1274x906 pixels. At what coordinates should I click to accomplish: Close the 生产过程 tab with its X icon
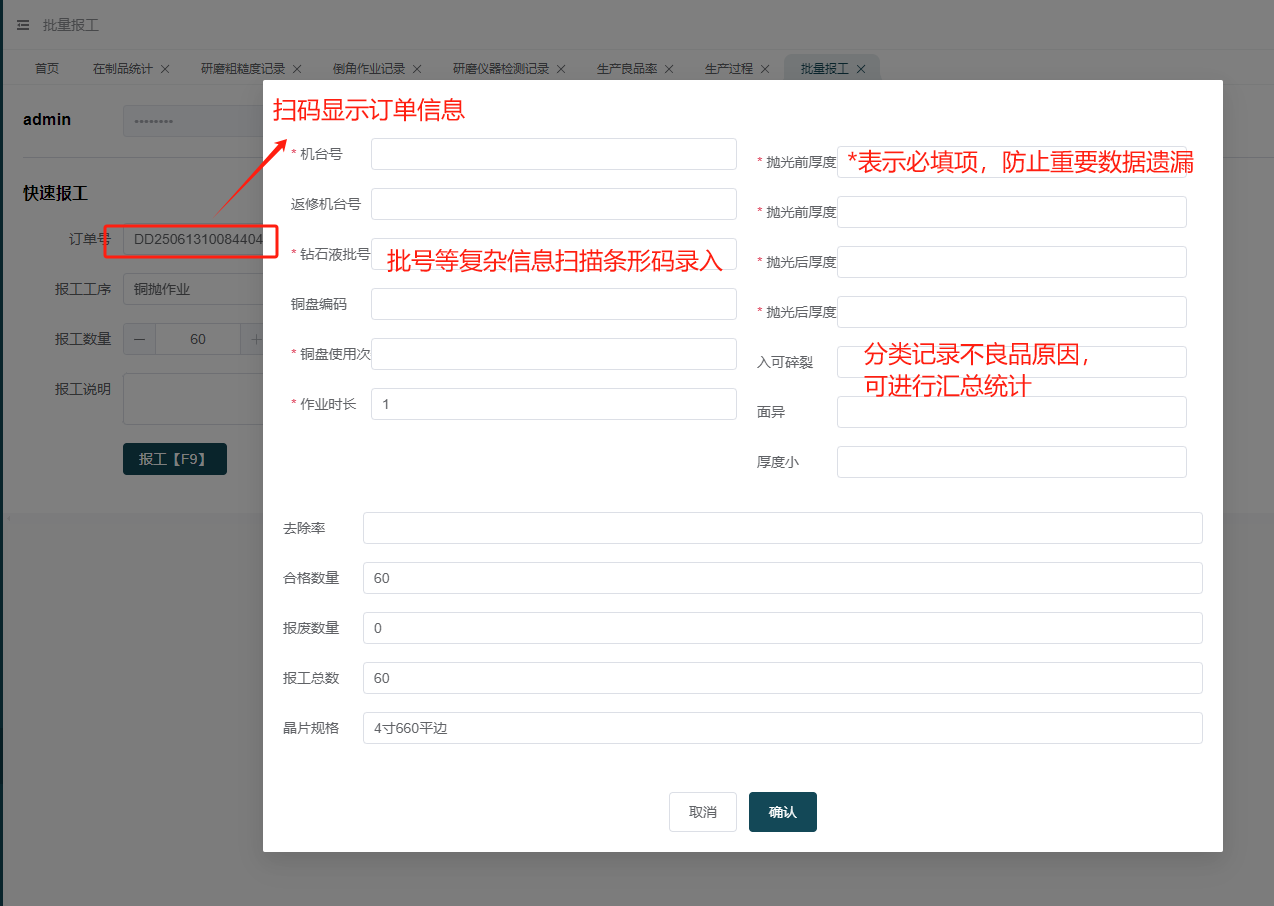coord(765,69)
